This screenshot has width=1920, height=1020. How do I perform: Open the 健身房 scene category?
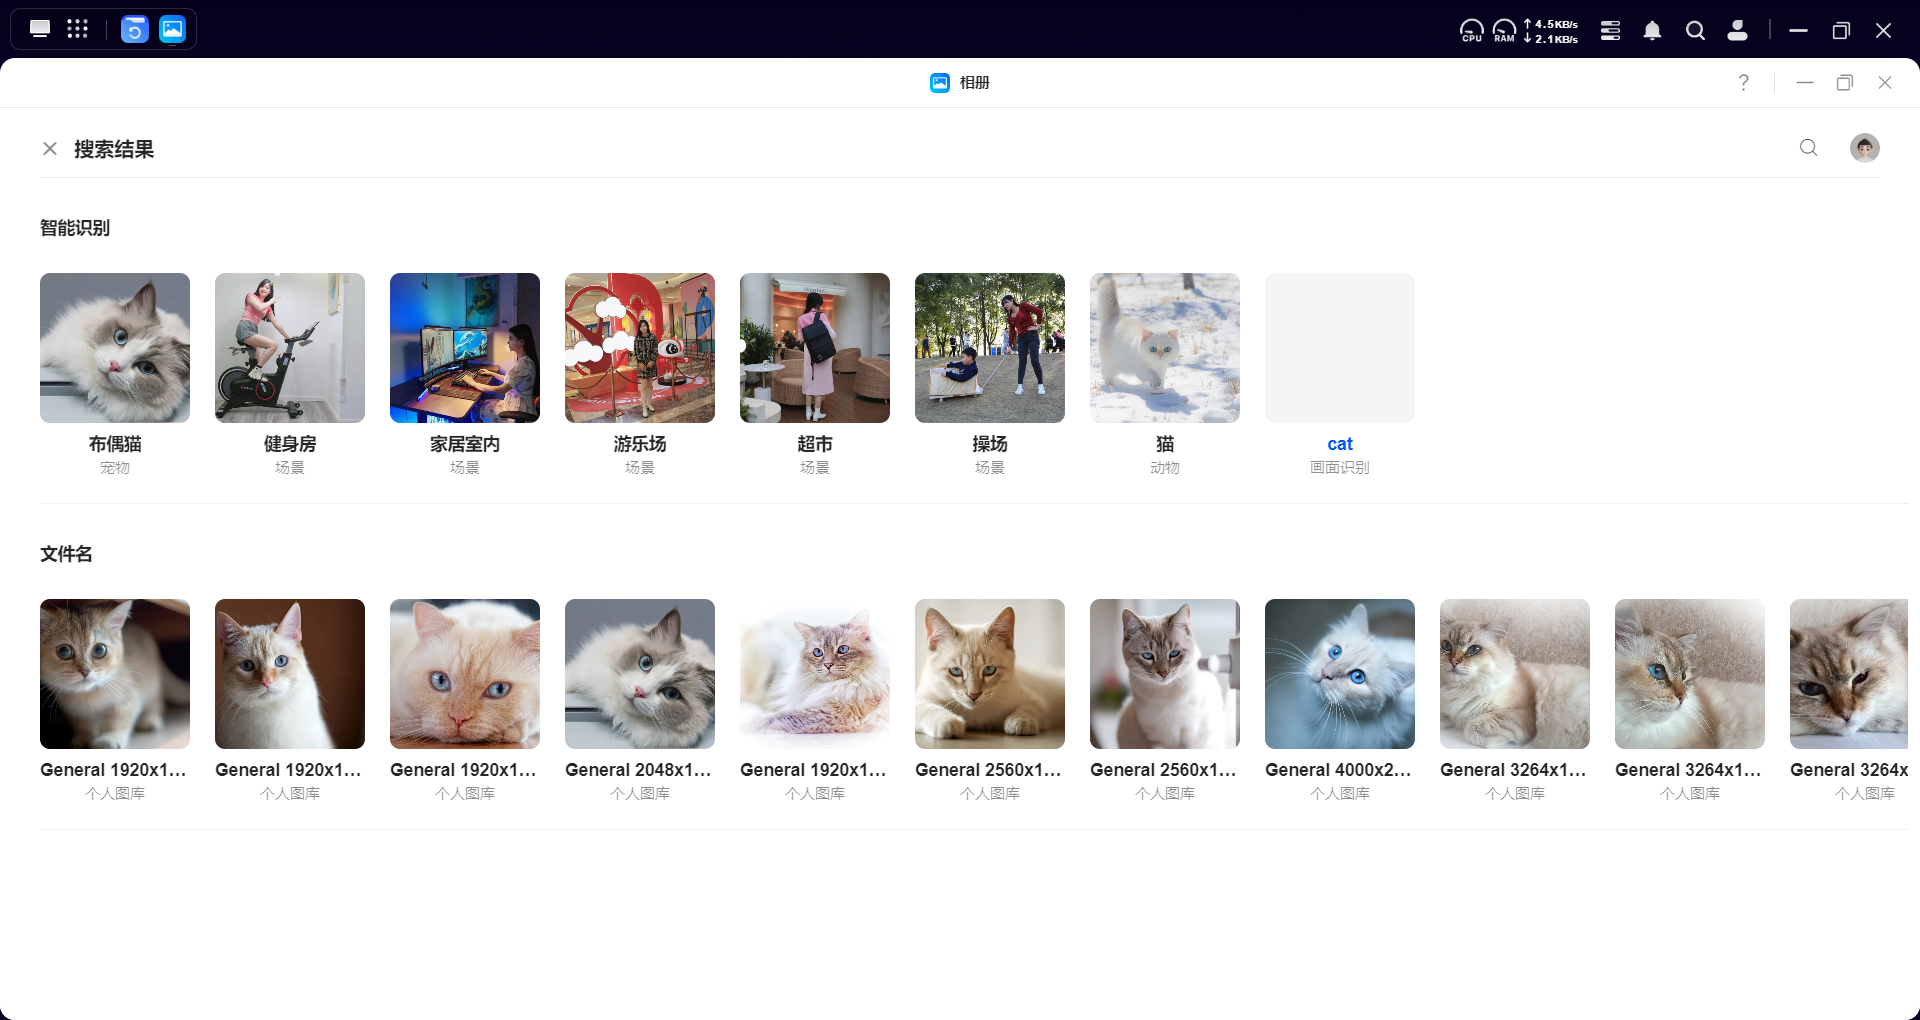(290, 348)
